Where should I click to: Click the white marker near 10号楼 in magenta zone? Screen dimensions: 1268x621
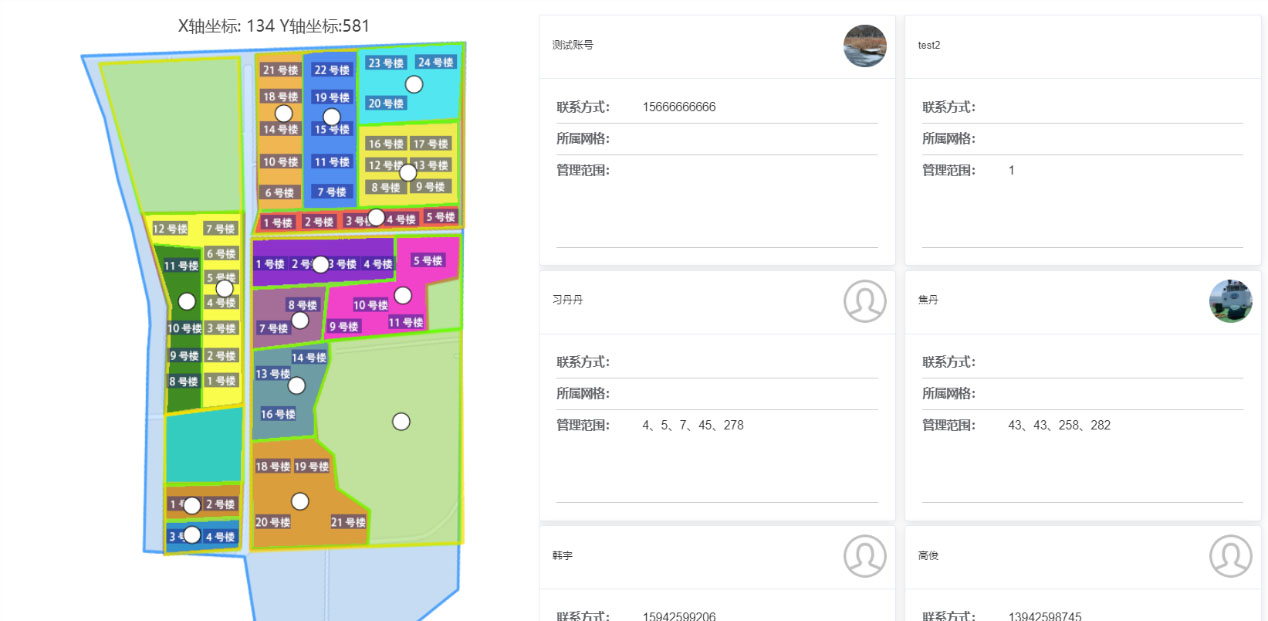403,295
